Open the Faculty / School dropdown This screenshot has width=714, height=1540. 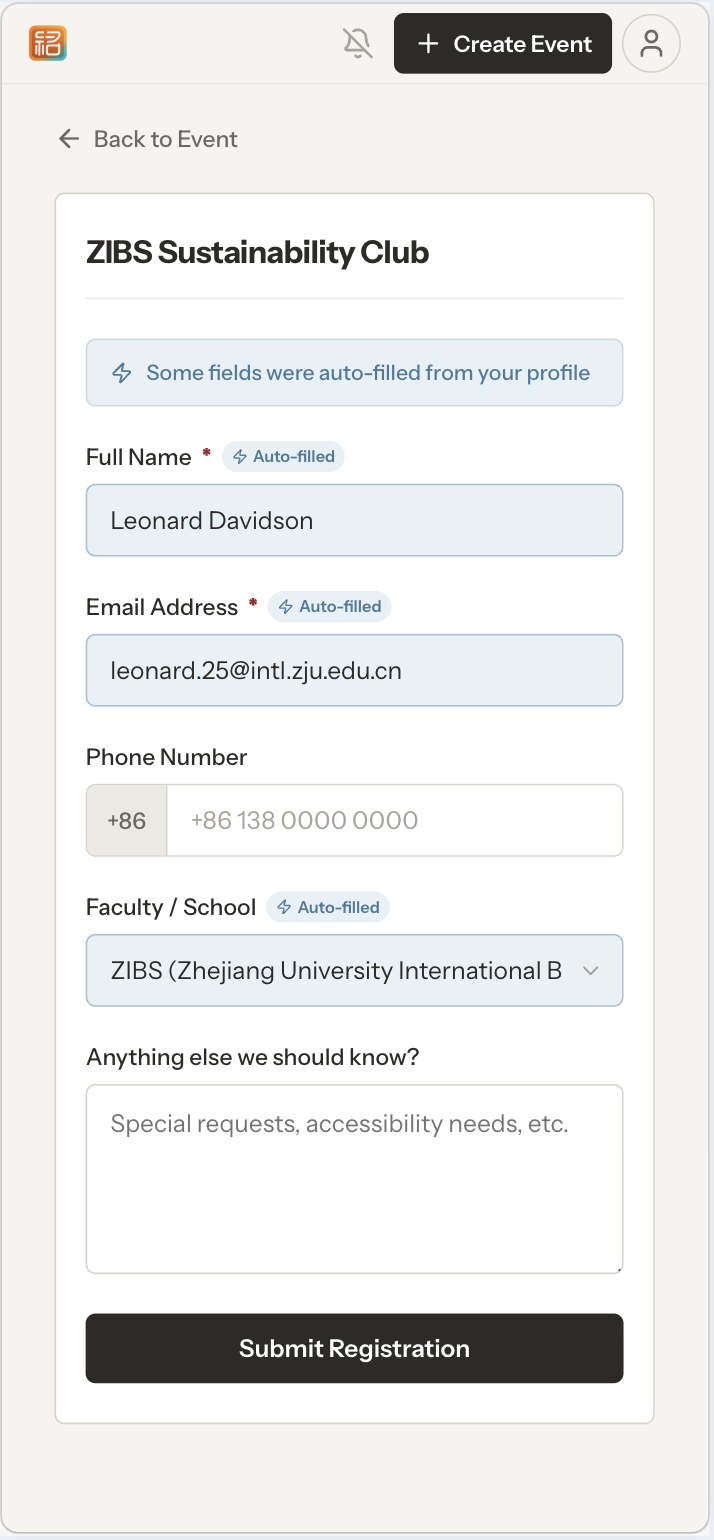click(355, 970)
